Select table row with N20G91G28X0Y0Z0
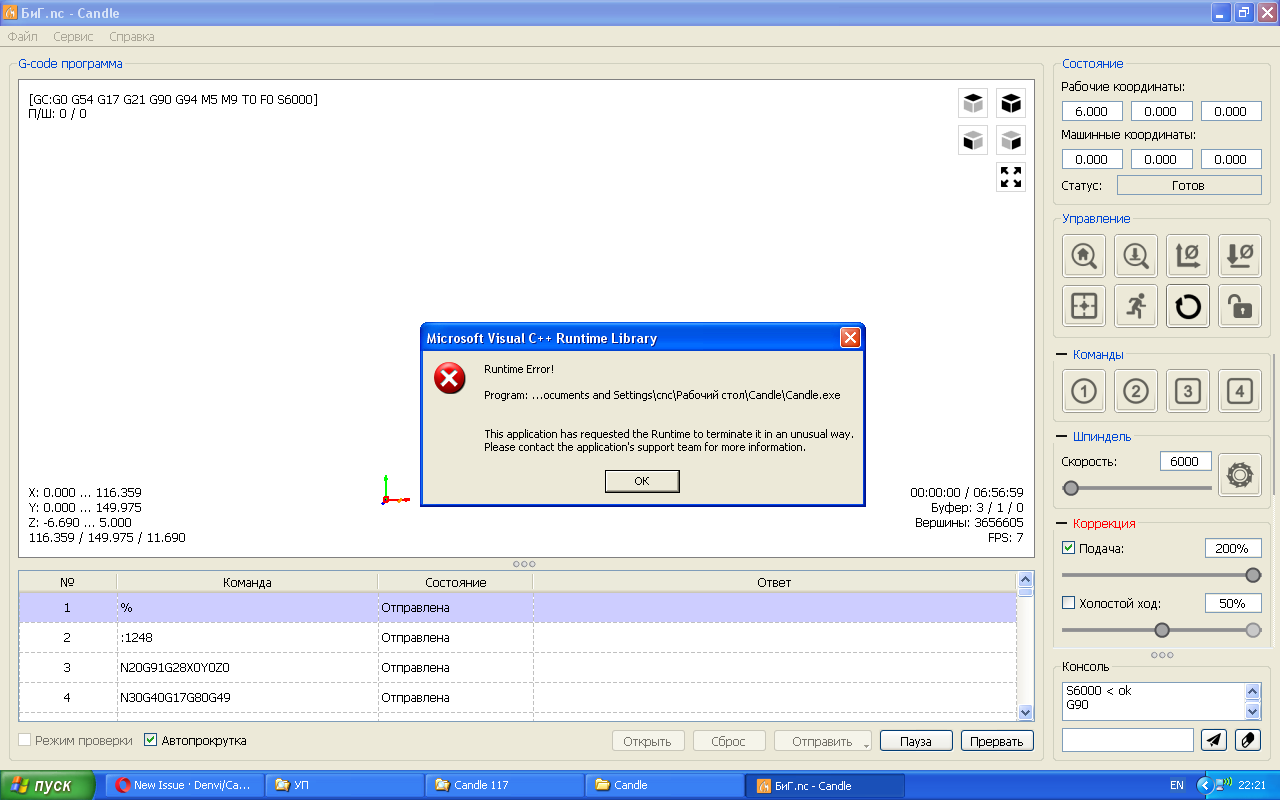This screenshot has width=1280, height=800. 518,667
